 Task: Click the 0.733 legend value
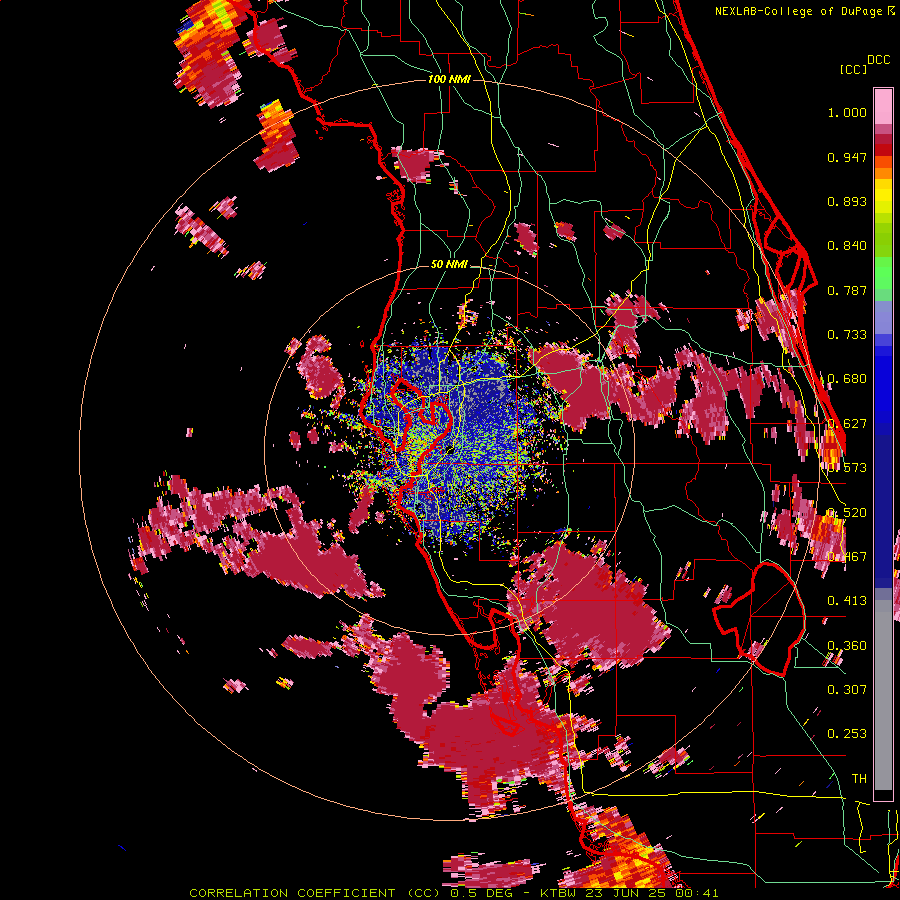tap(847, 335)
